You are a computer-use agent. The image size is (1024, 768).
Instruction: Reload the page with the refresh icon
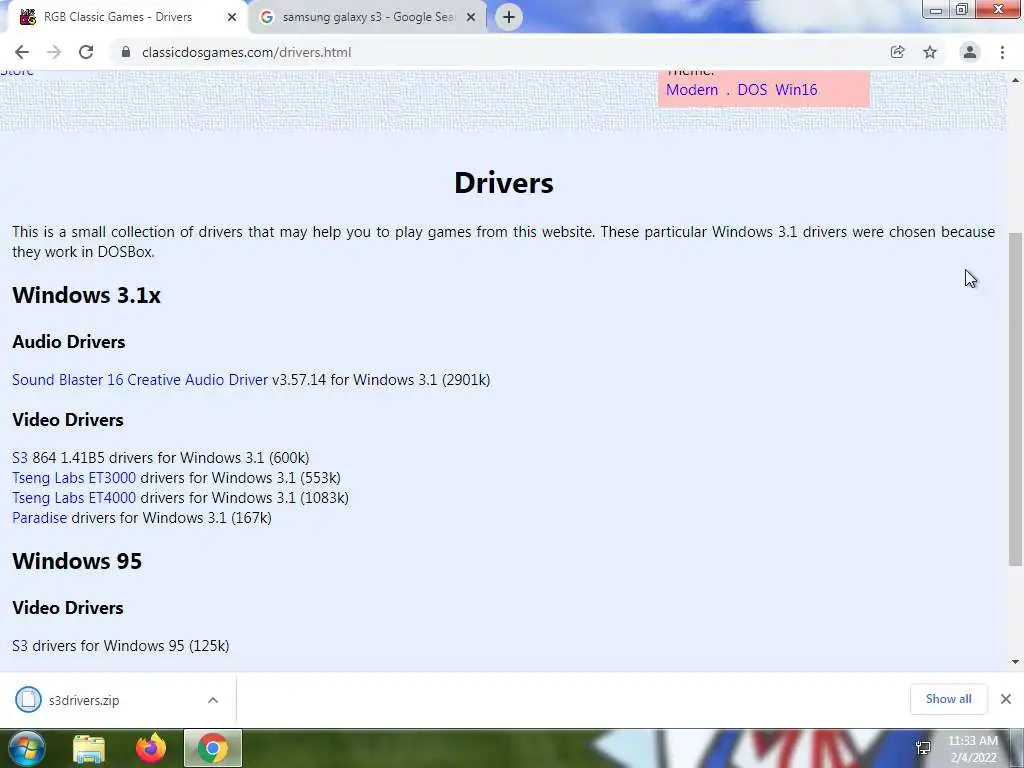point(86,52)
